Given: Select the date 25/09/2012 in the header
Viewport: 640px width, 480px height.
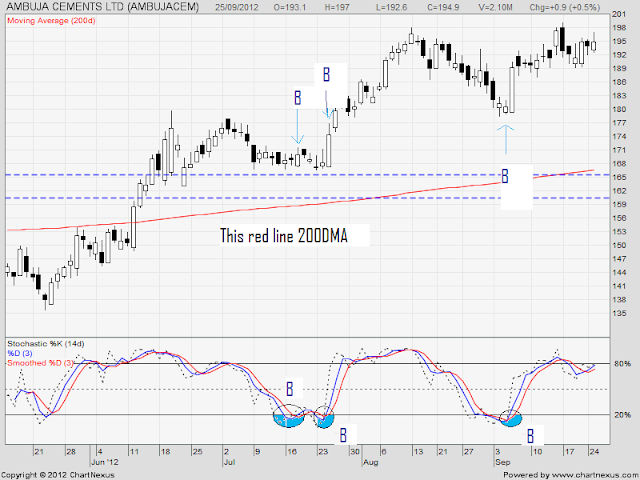Looking at the screenshot, I should tap(236, 7).
